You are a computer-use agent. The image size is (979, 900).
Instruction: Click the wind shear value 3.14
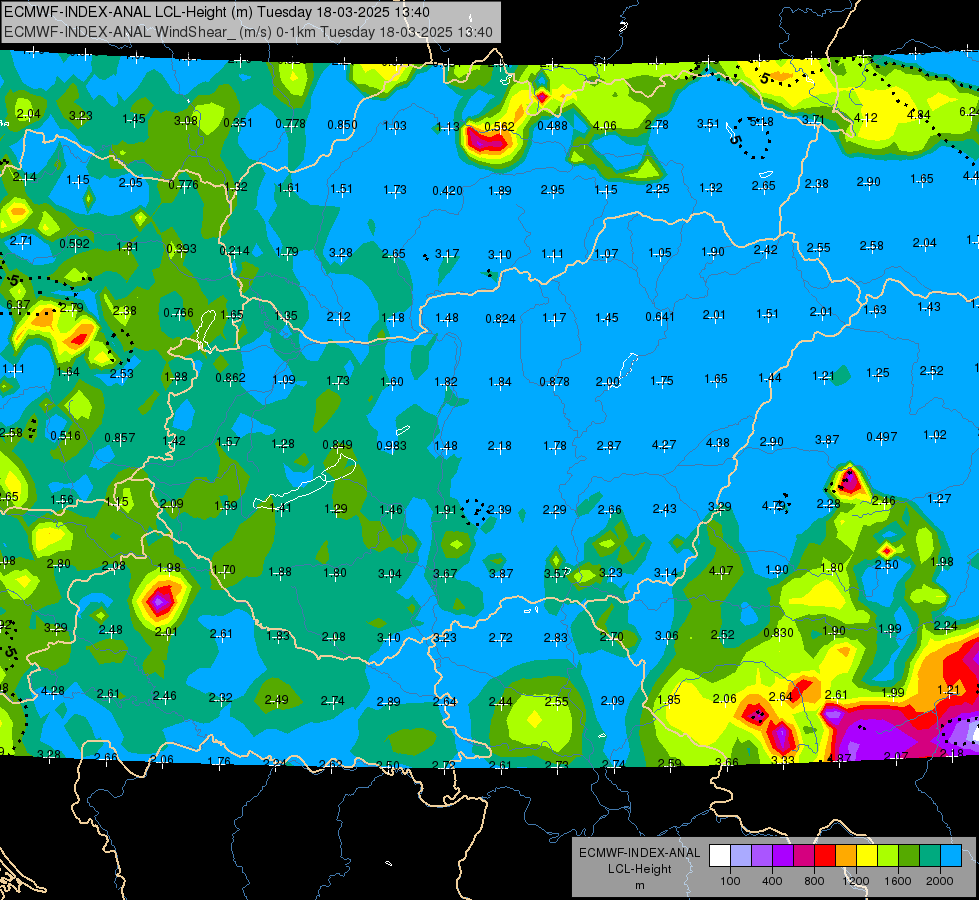point(666,573)
